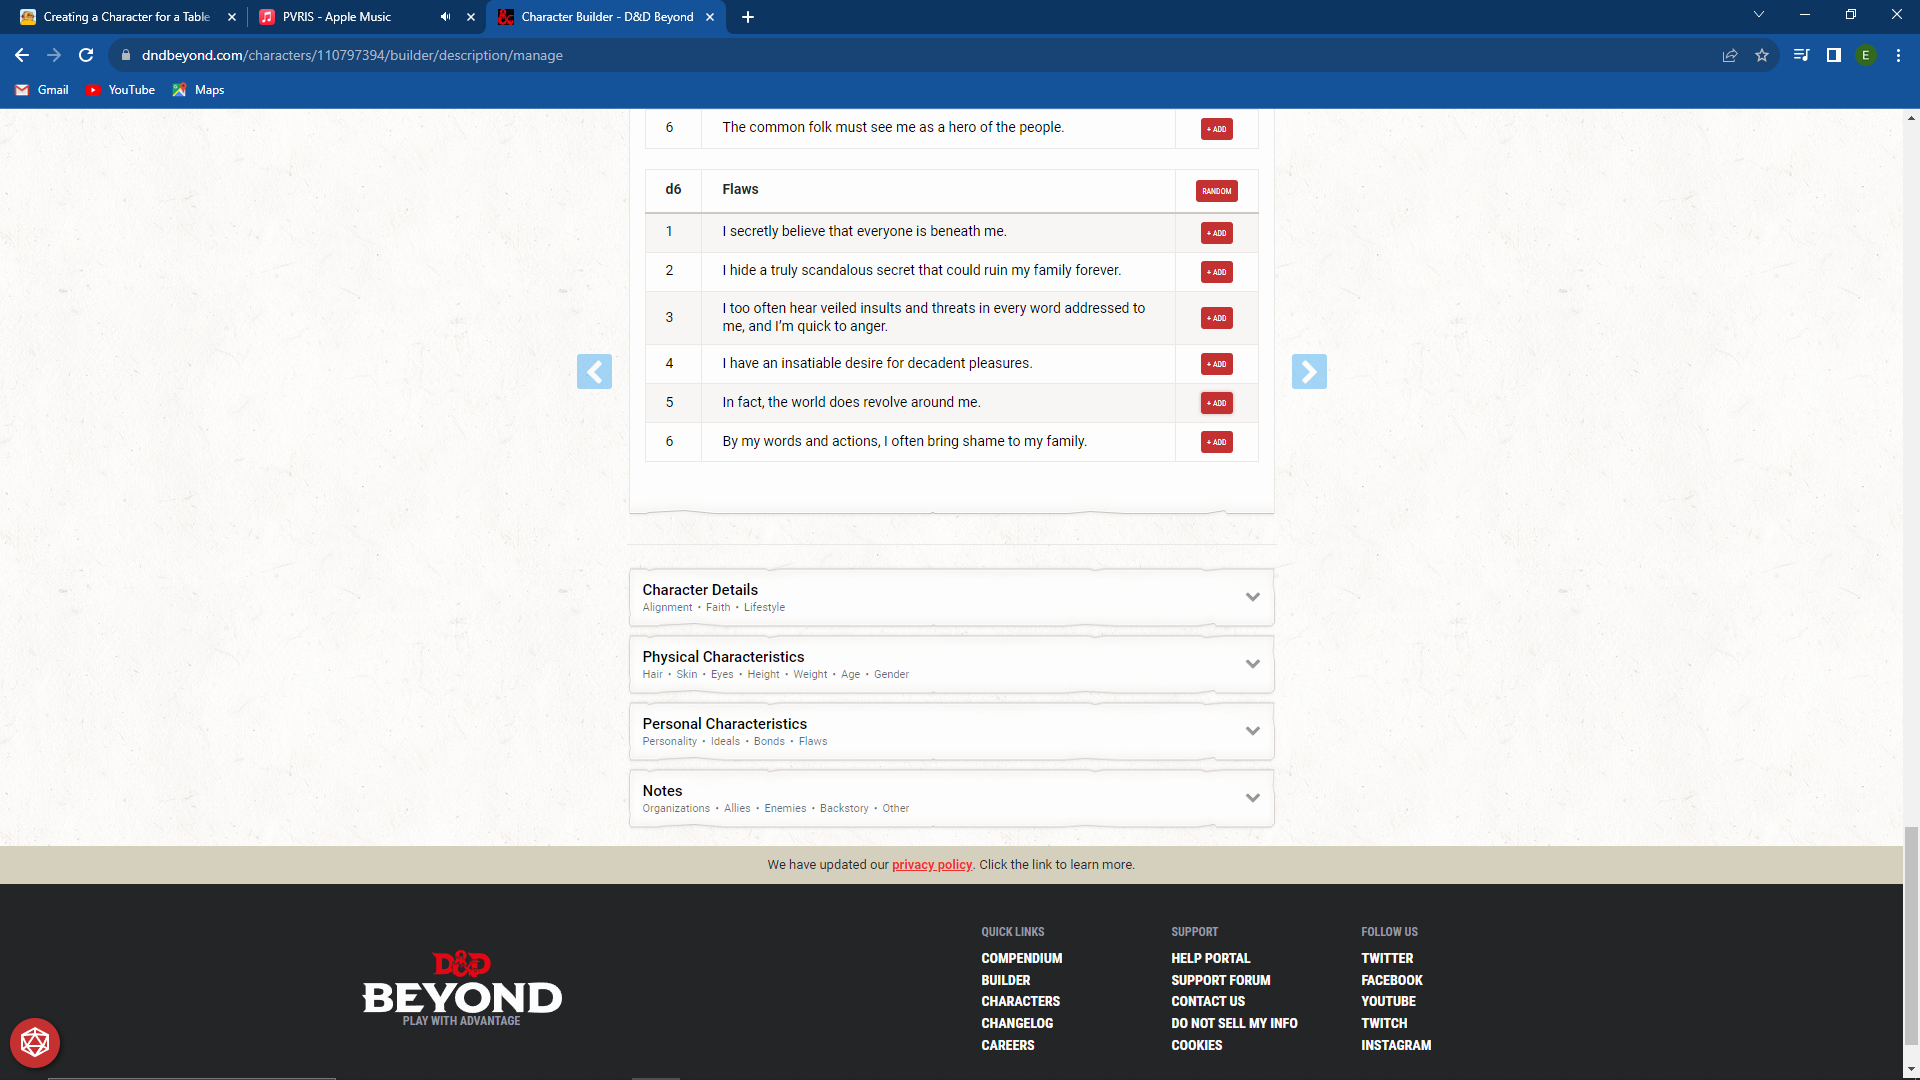Expand the Physical Characteristics section
Screen dimensions: 1920x1080
coord(1252,663)
